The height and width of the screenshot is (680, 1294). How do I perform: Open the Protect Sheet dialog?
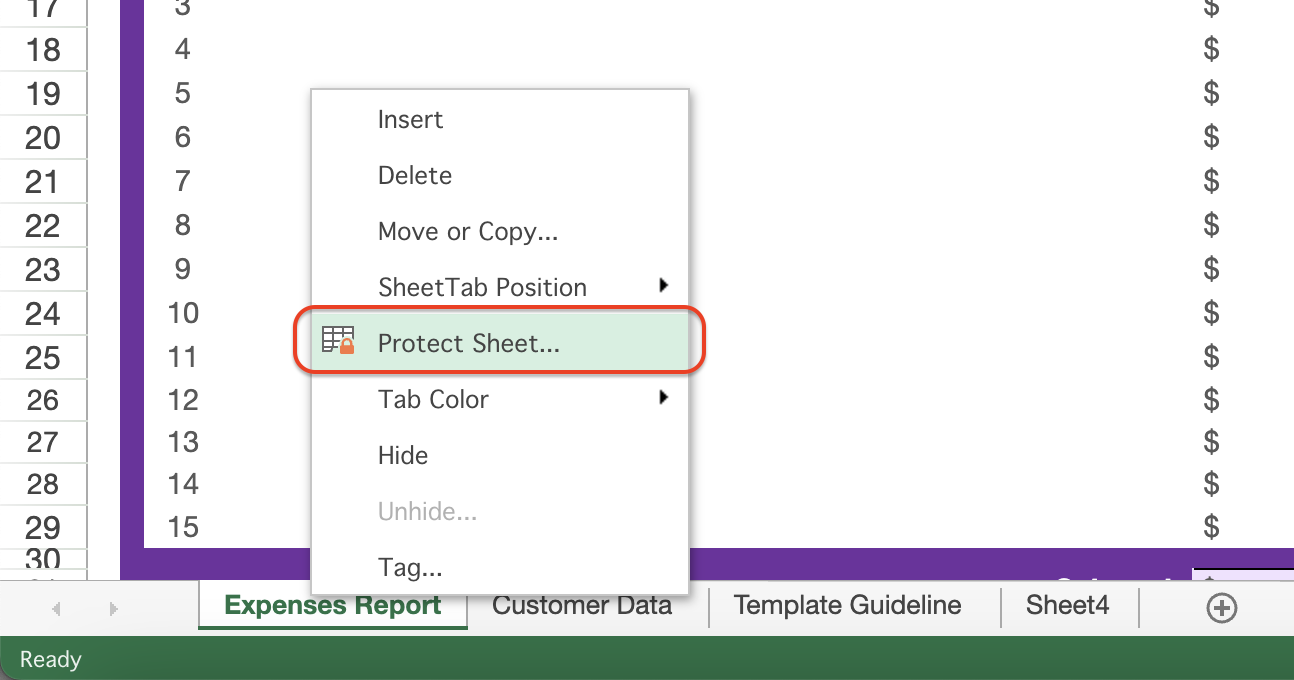466,342
